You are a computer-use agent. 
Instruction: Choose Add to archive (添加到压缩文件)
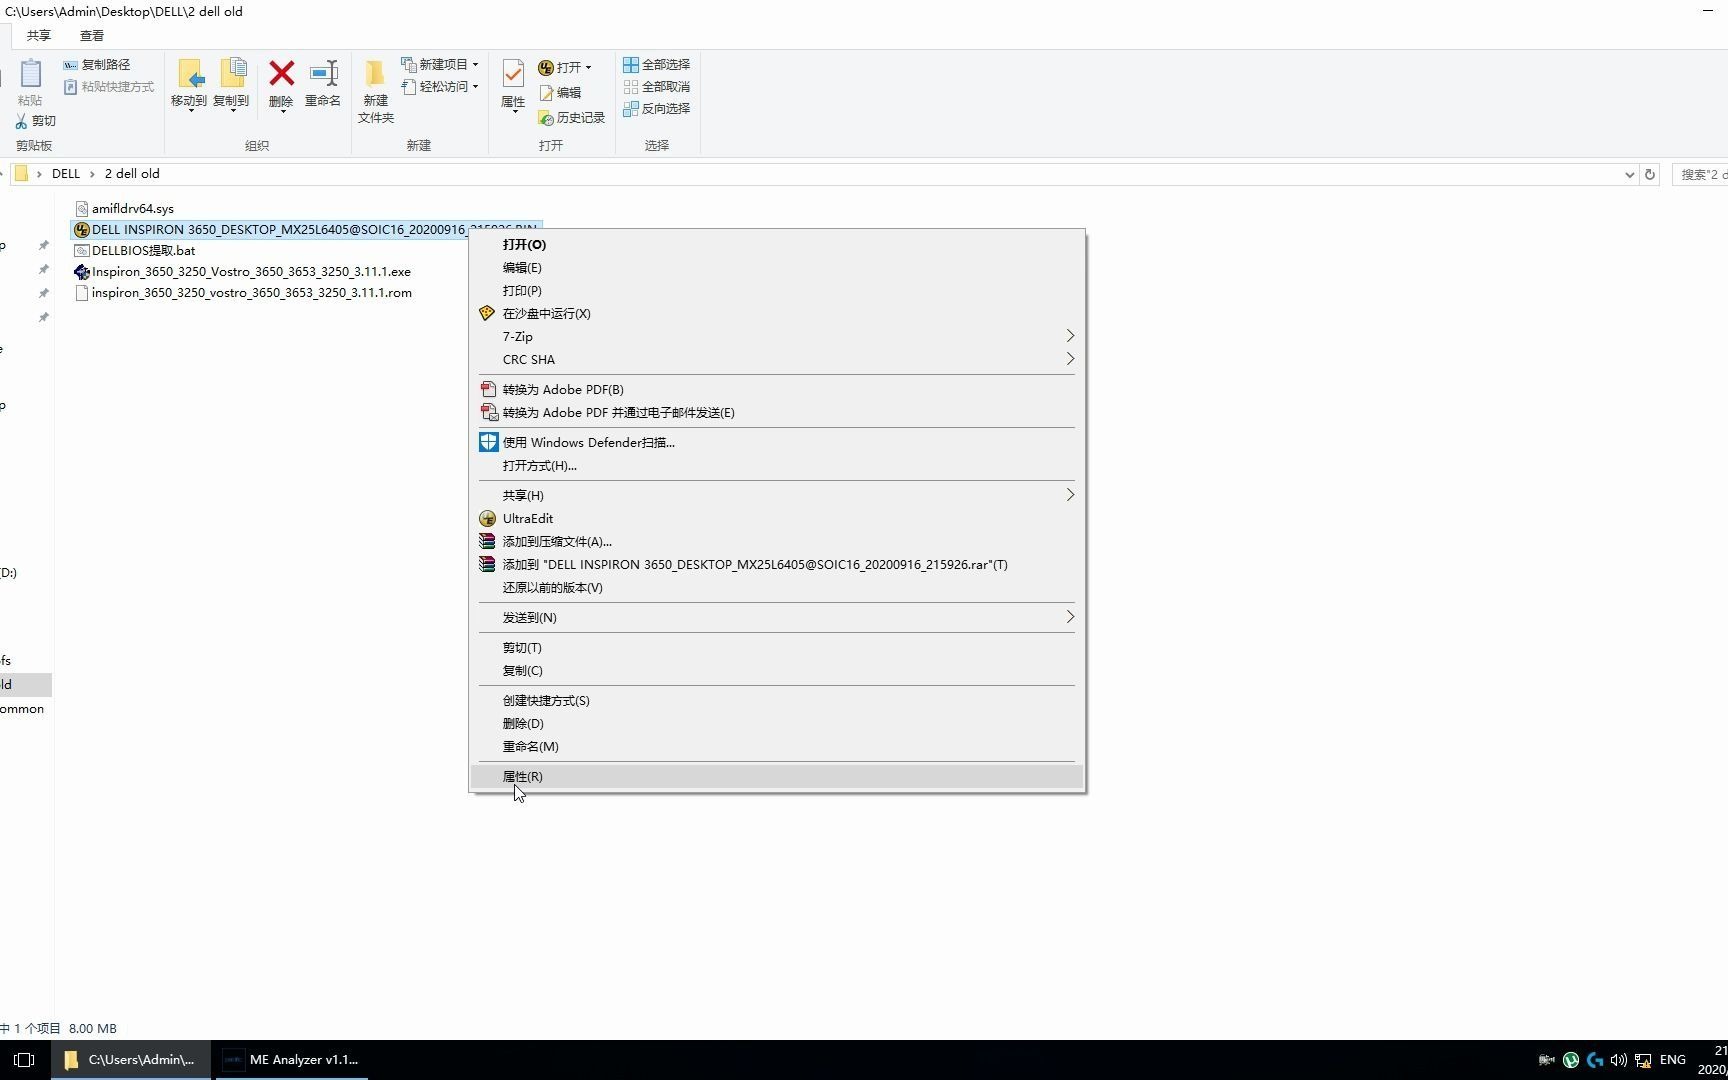pos(777,542)
